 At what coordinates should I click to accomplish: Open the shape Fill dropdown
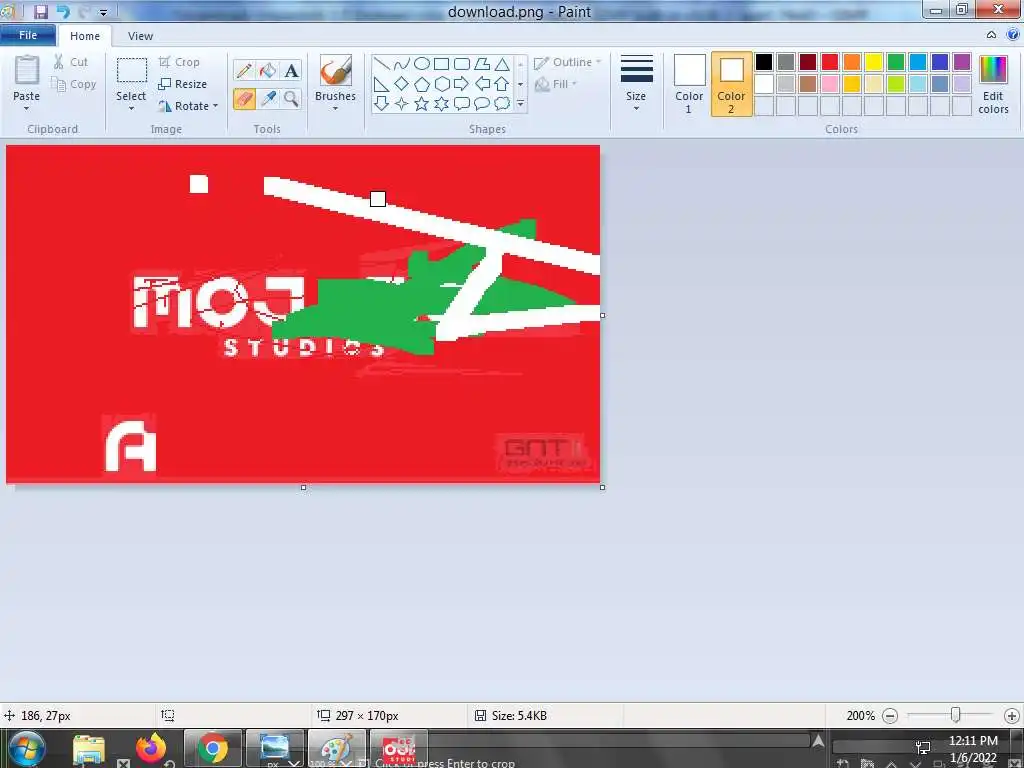pos(556,84)
